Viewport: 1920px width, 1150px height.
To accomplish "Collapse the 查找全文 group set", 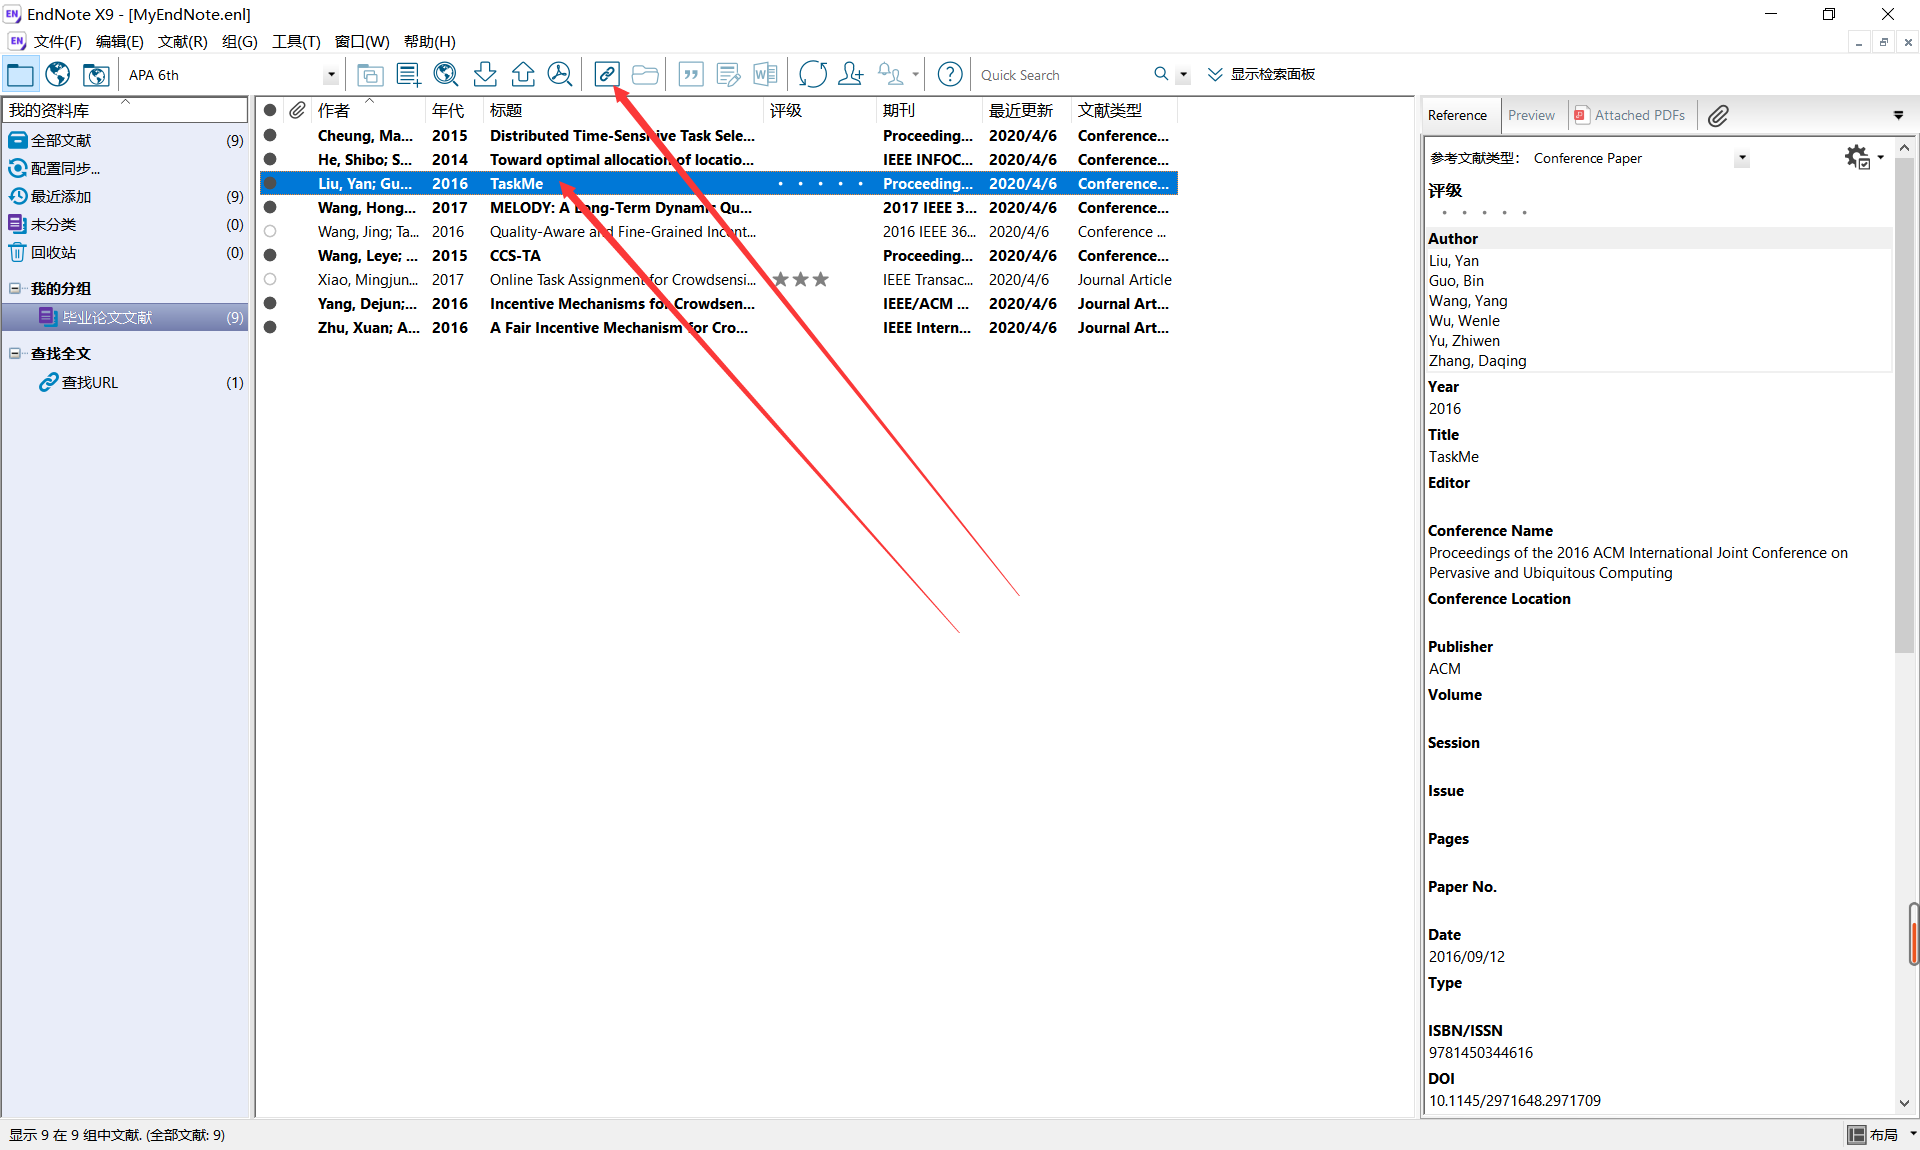I will [x=15, y=353].
